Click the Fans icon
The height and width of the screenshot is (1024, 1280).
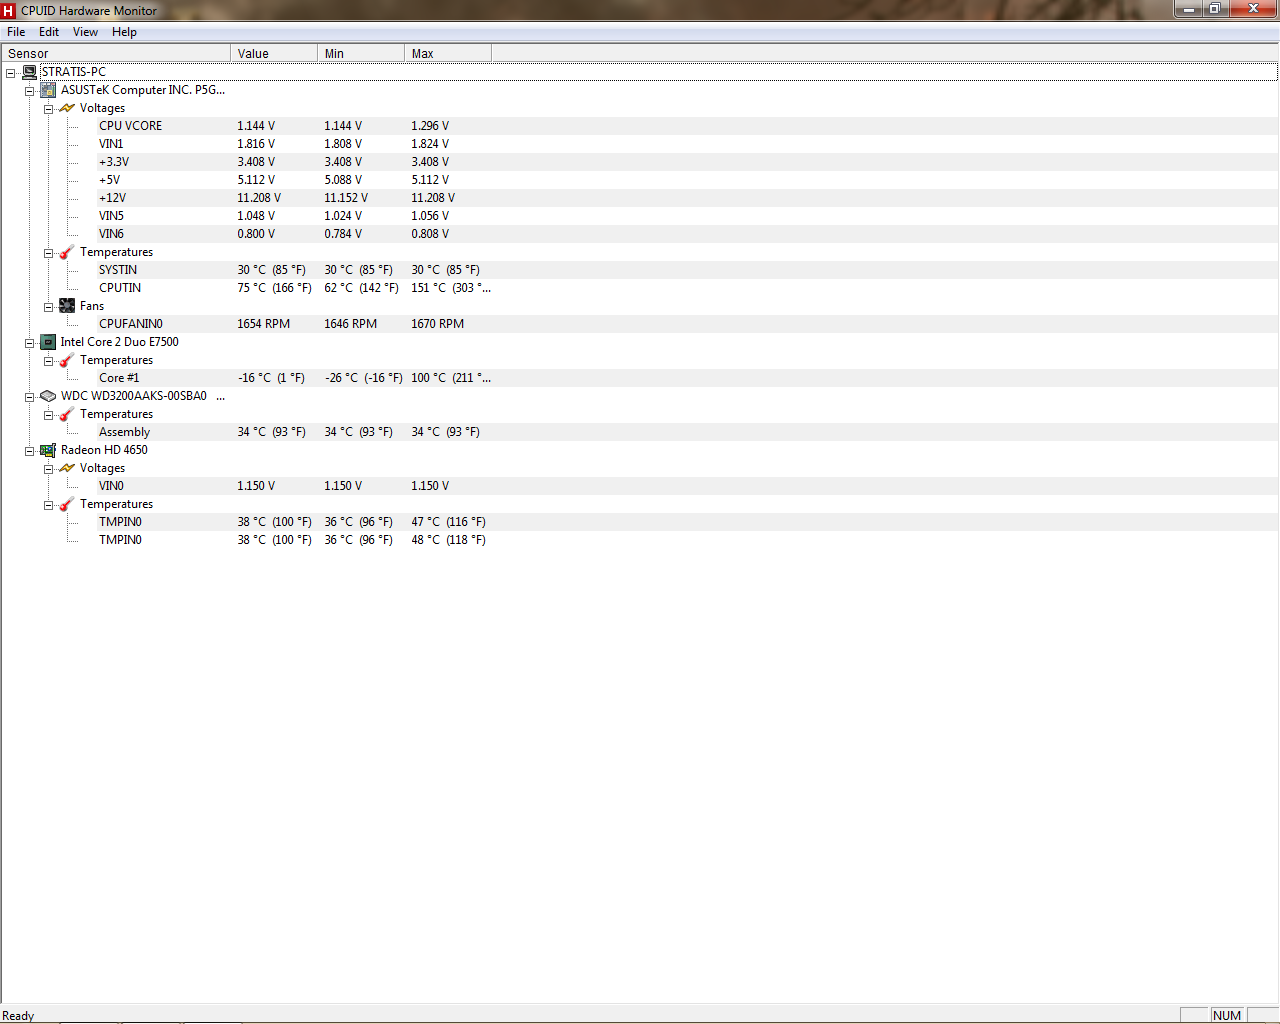(67, 306)
